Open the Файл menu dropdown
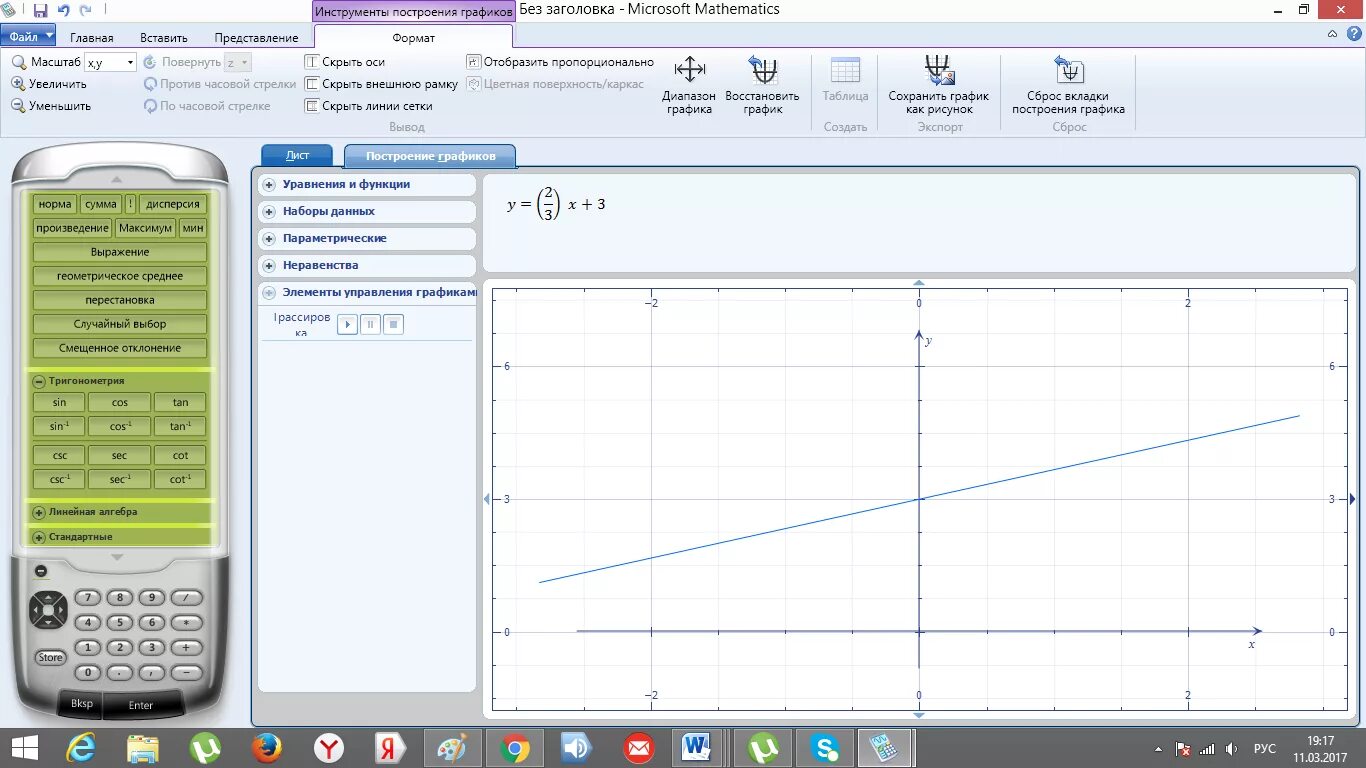Screen dimensions: 1366x768 pyautogui.click(x=27, y=37)
